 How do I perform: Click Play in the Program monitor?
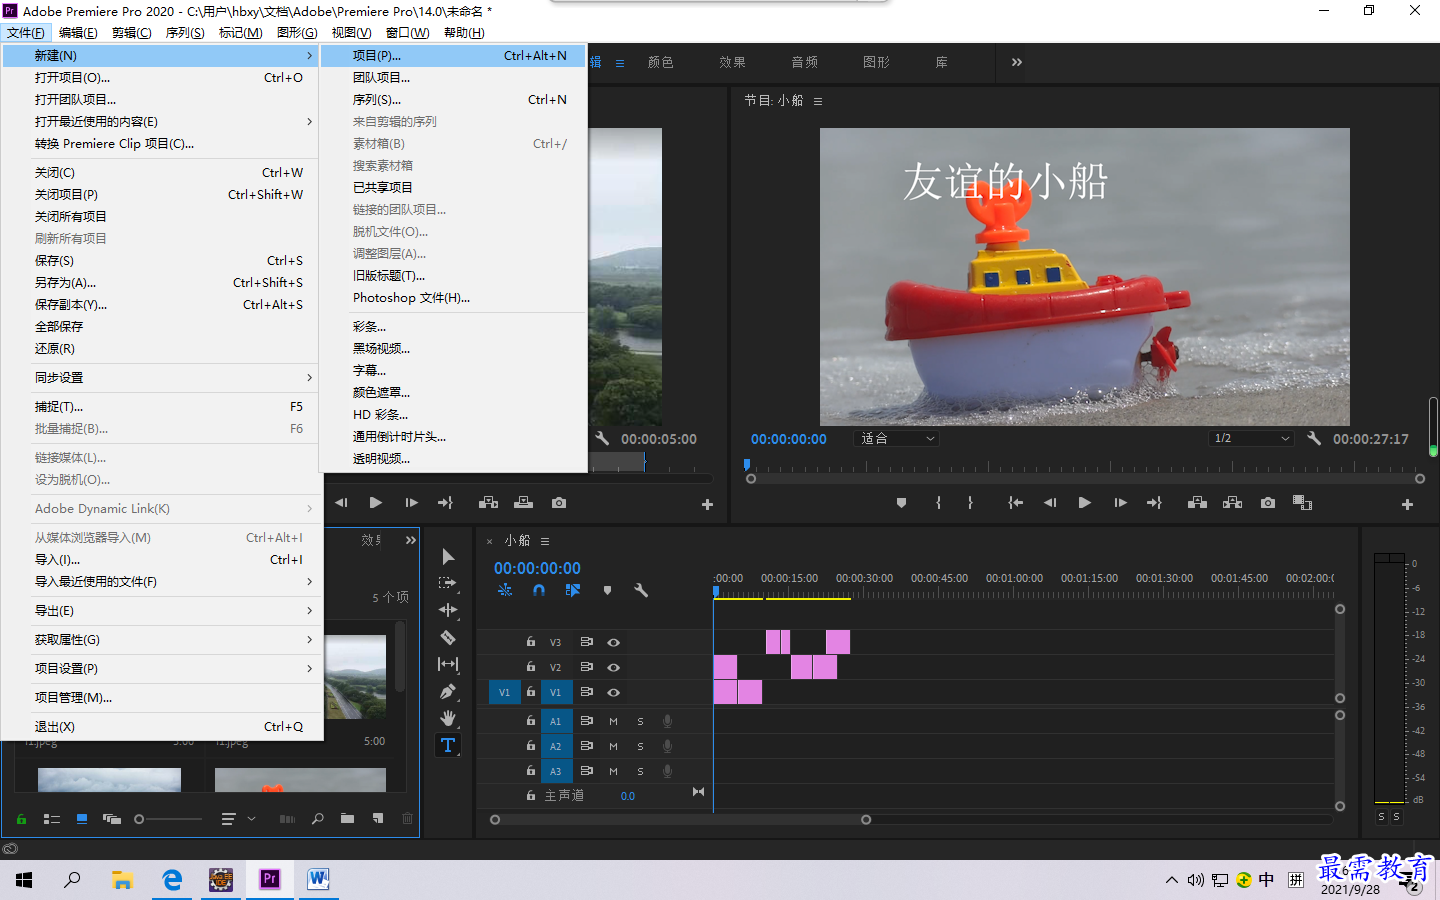tap(1084, 503)
